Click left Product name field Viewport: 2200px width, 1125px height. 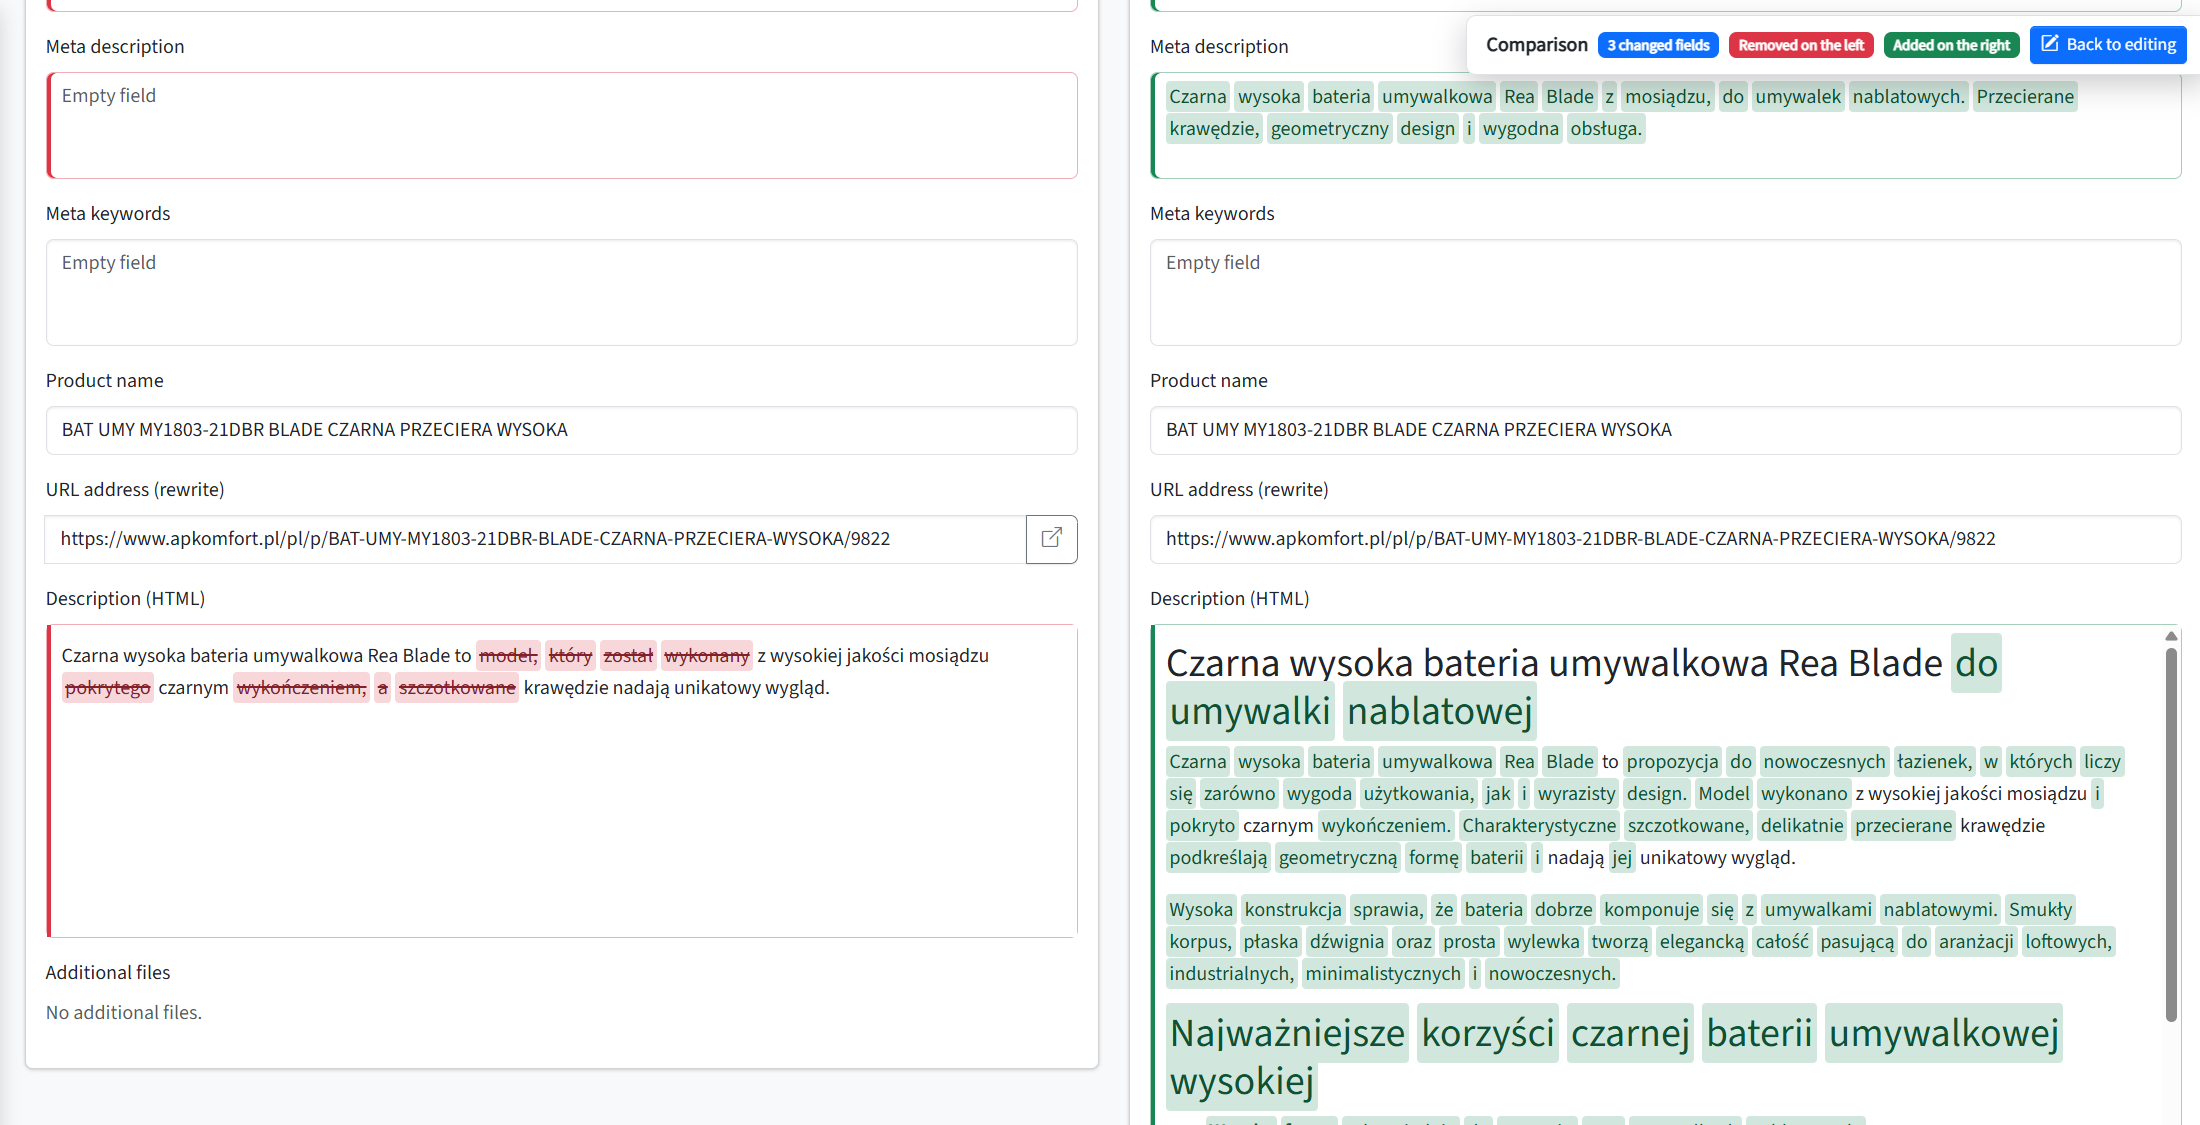click(x=562, y=430)
